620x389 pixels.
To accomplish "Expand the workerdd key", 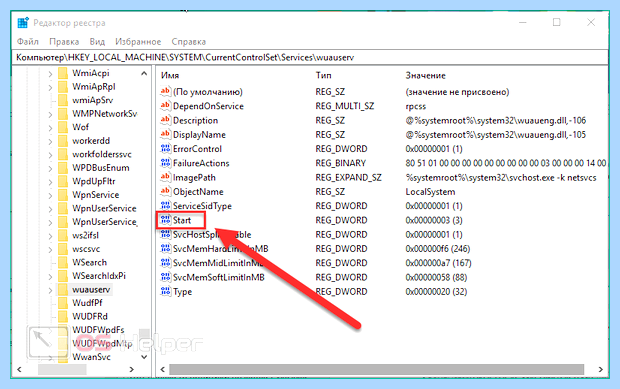I will (x=50, y=141).
